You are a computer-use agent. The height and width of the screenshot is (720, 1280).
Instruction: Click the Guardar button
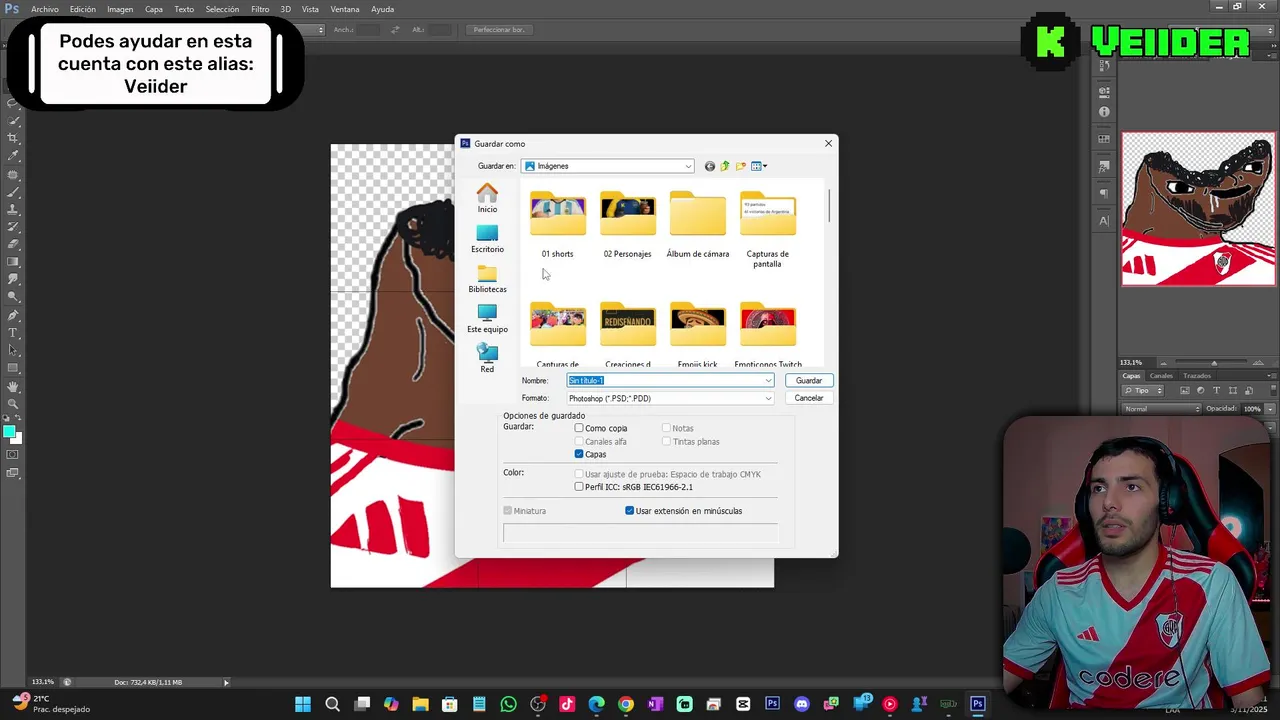(x=809, y=380)
